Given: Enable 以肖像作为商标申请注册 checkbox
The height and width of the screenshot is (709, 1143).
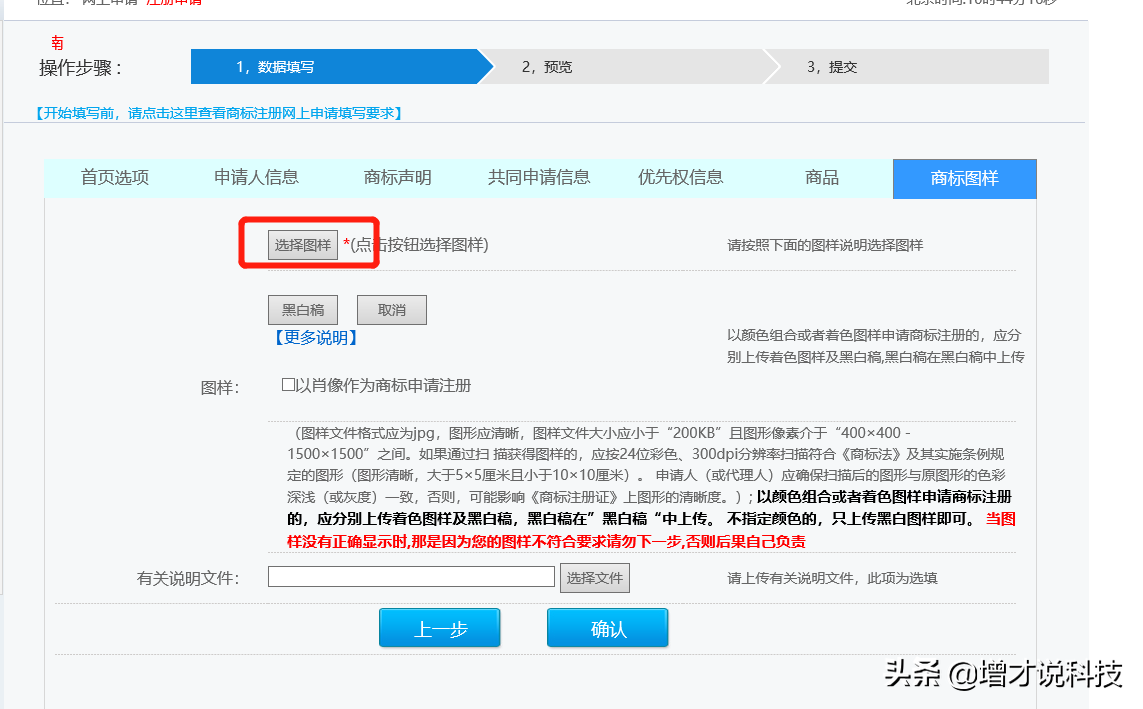Looking at the screenshot, I should 289,385.
